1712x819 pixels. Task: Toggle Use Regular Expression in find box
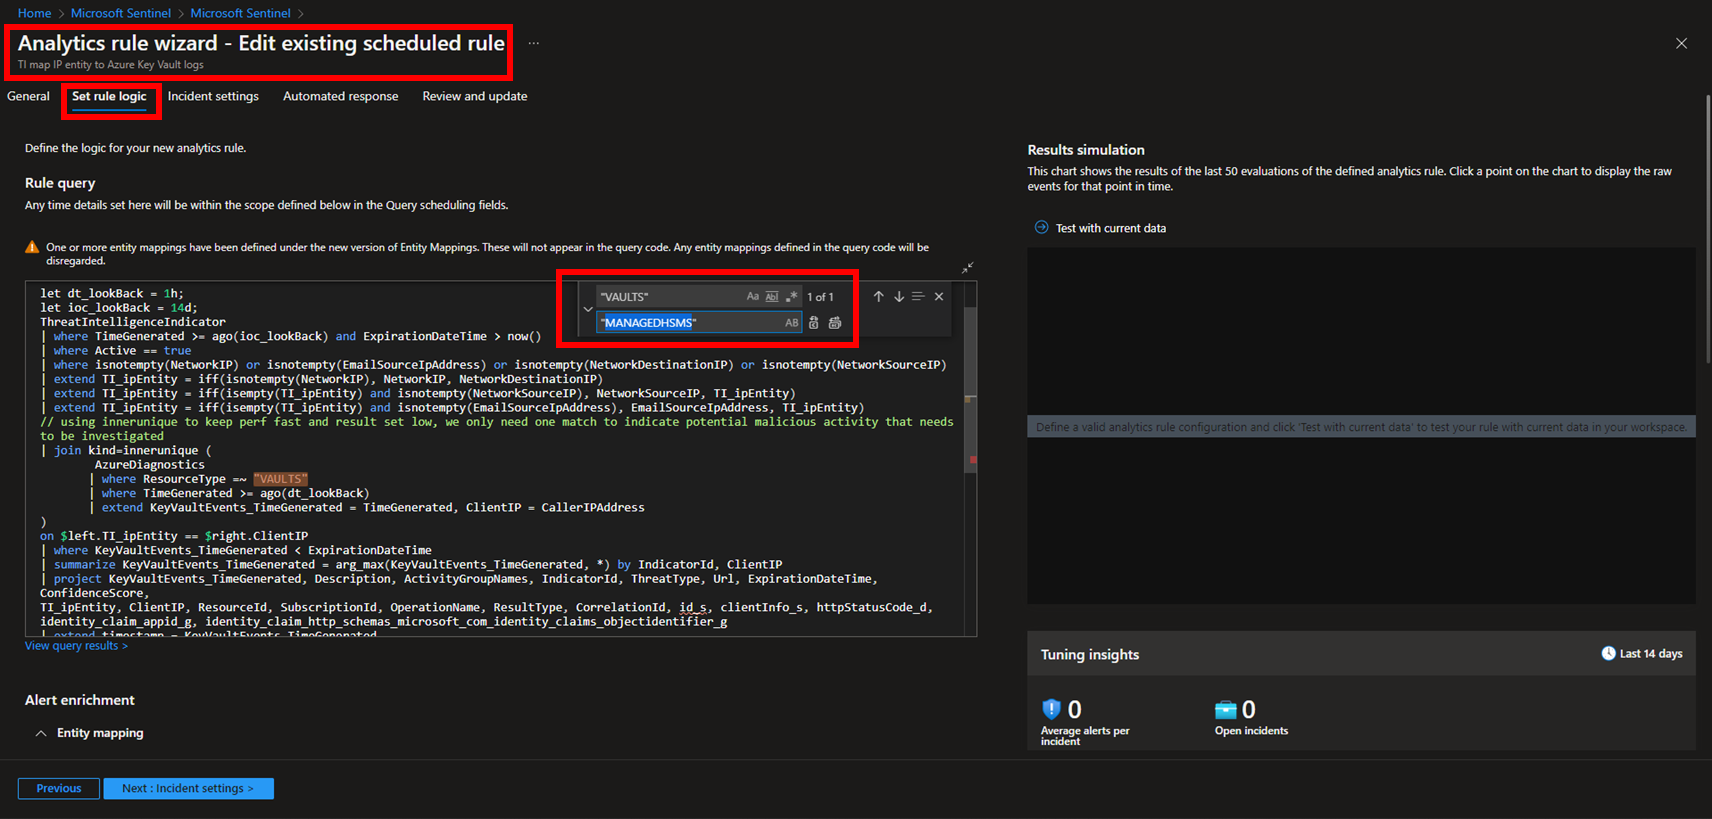[792, 297]
